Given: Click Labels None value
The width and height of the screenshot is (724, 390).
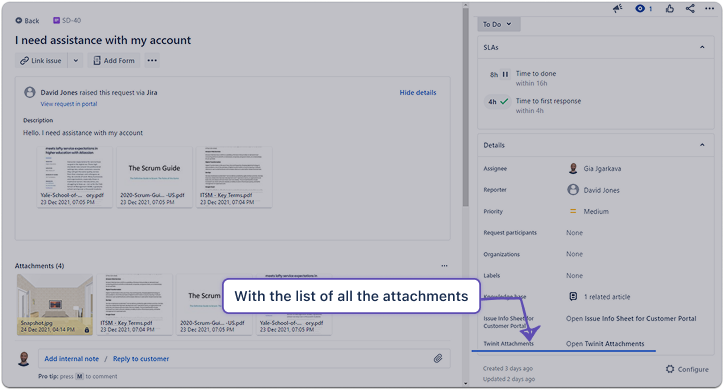Looking at the screenshot, I should click(574, 276).
